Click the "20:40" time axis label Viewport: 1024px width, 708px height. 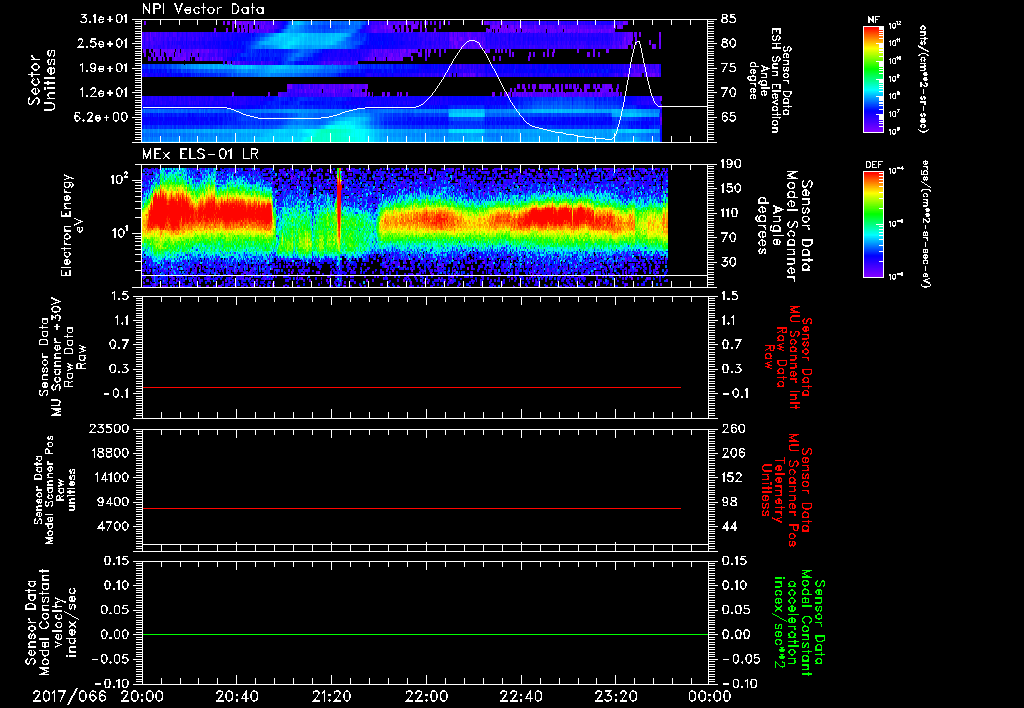[236, 696]
